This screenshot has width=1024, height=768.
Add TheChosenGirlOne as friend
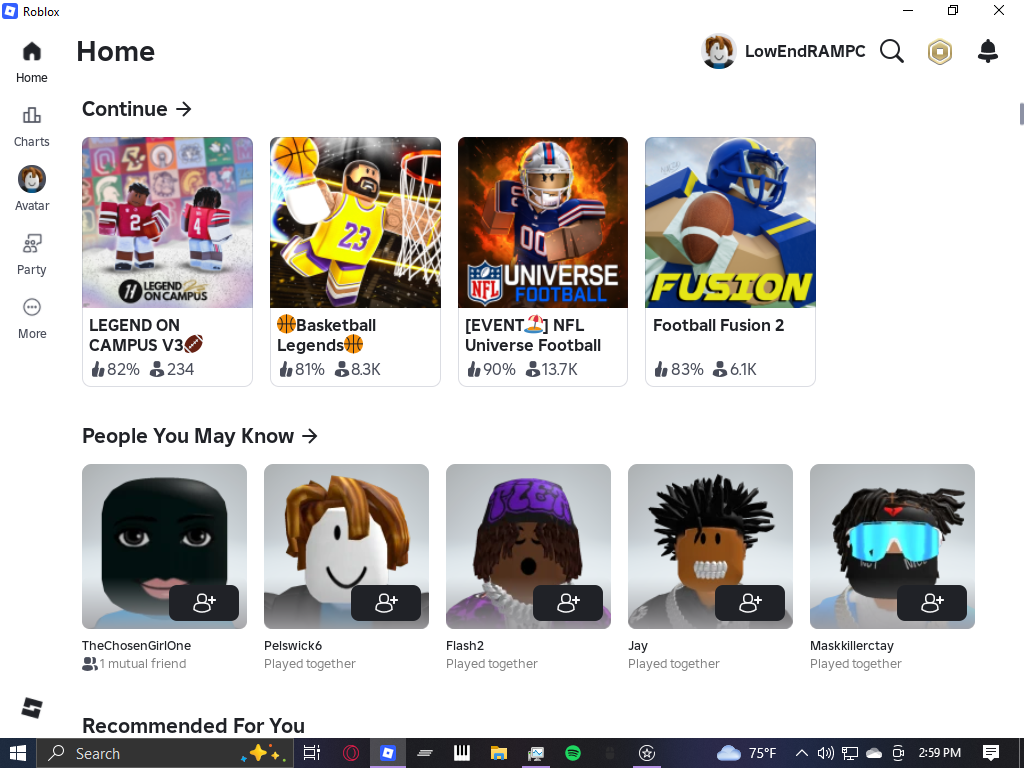pos(204,603)
